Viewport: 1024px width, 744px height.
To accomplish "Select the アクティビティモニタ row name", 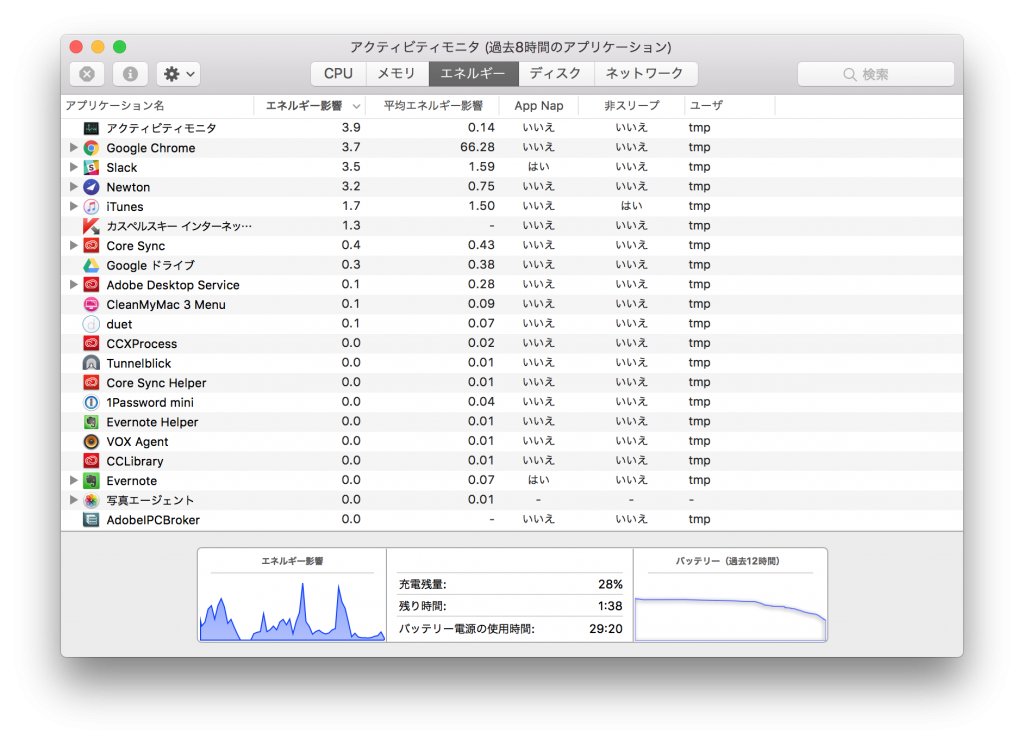I will 161,128.
